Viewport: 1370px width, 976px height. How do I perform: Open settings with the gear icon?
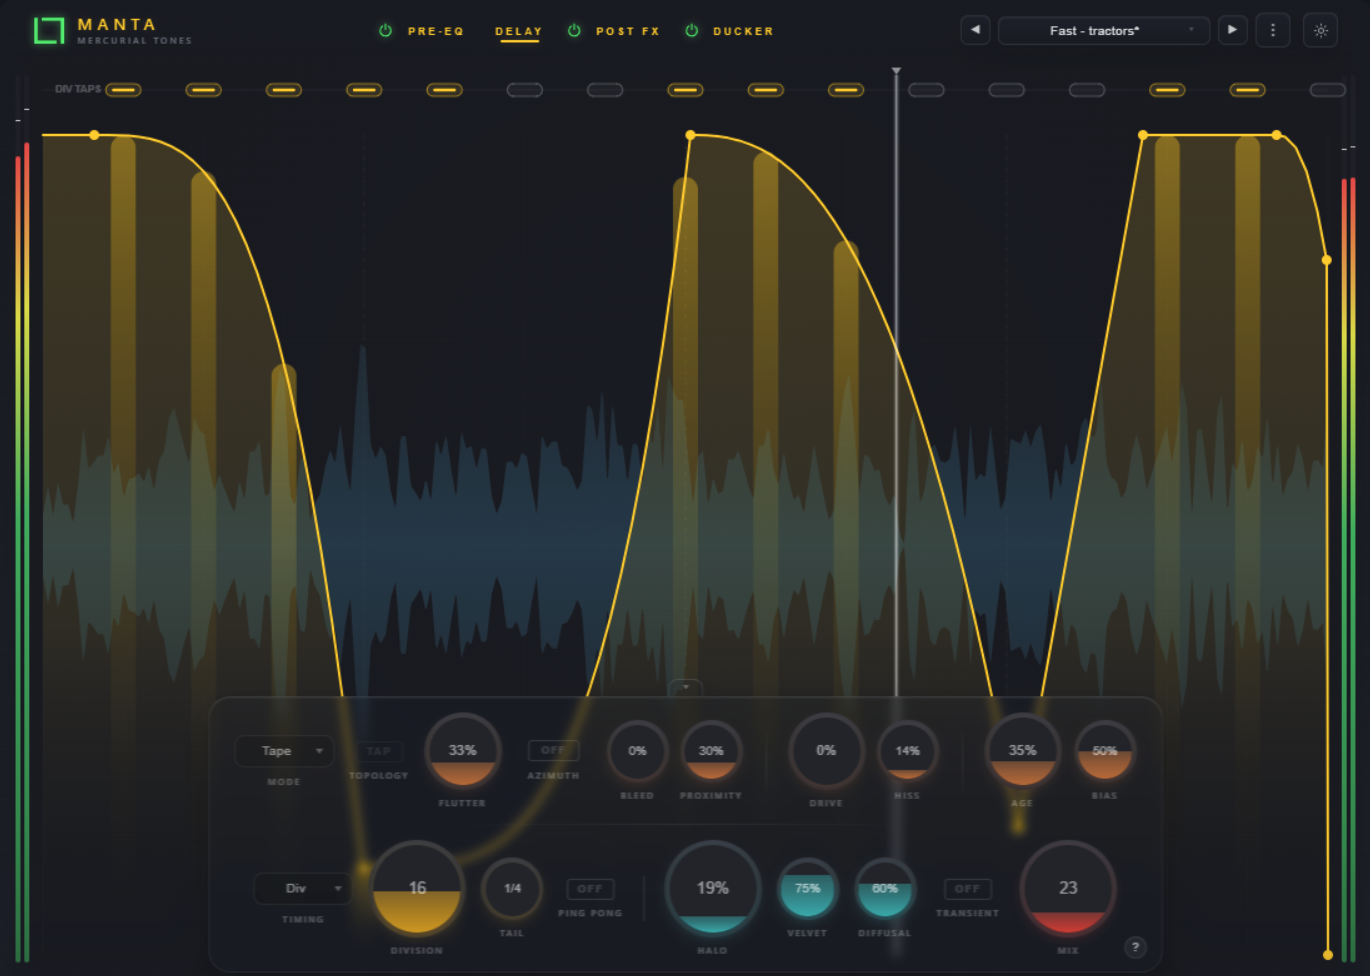tap(1321, 30)
